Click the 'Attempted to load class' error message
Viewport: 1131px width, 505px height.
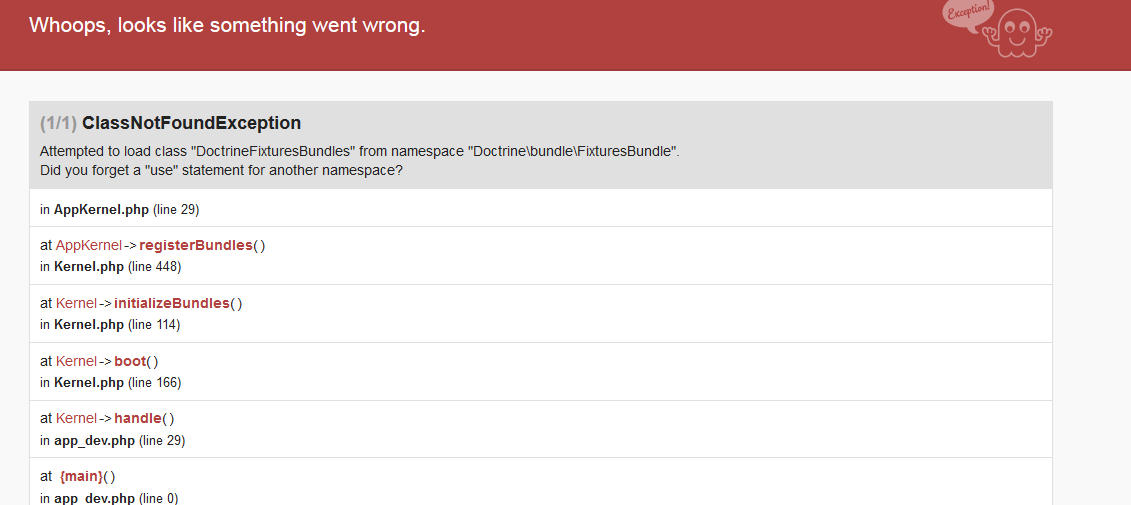(x=360, y=152)
